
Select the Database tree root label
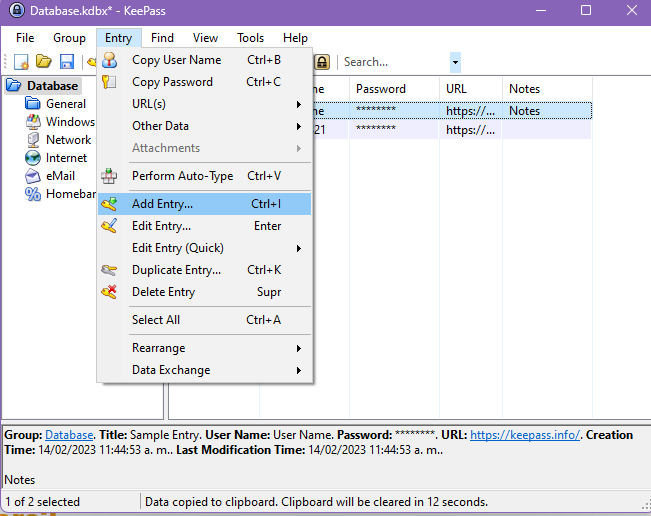click(x=52, y=86)
